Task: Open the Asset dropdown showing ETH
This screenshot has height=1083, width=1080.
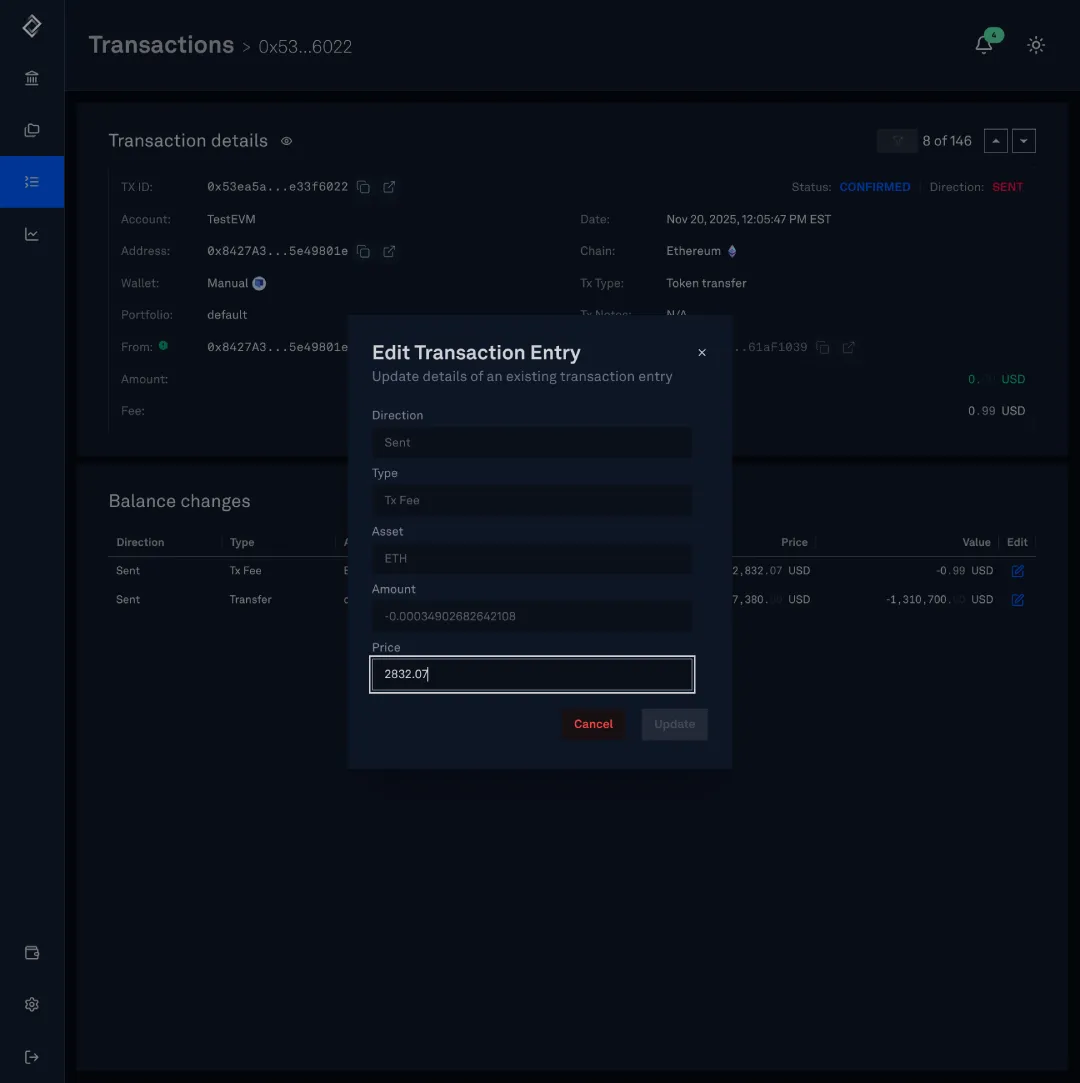Action: pos(531,558)
